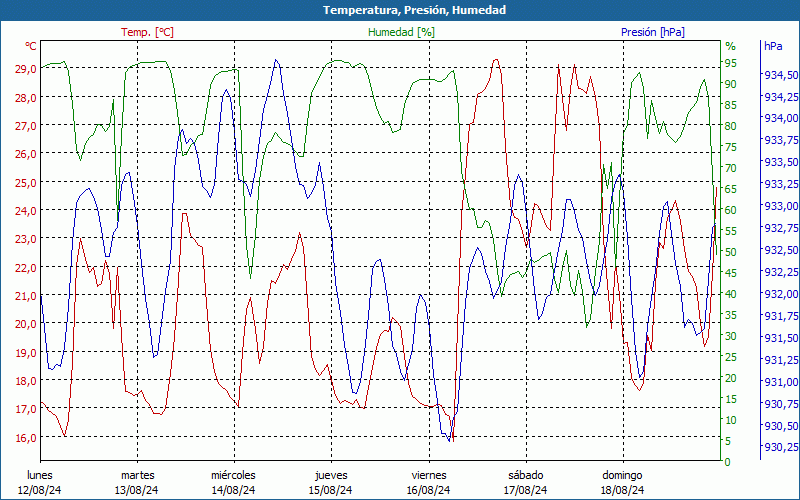
Task: Click the 22,0 temperature axis value
Action: (x=26, y=267)
